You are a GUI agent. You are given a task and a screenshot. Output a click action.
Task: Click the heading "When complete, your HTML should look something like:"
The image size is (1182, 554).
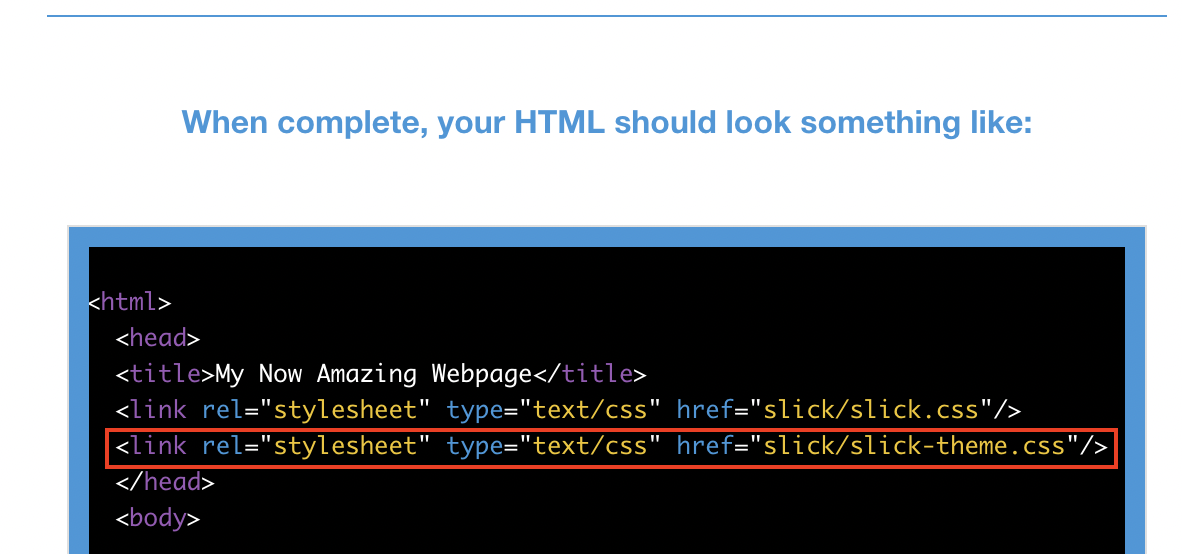(x=606, y=123)
